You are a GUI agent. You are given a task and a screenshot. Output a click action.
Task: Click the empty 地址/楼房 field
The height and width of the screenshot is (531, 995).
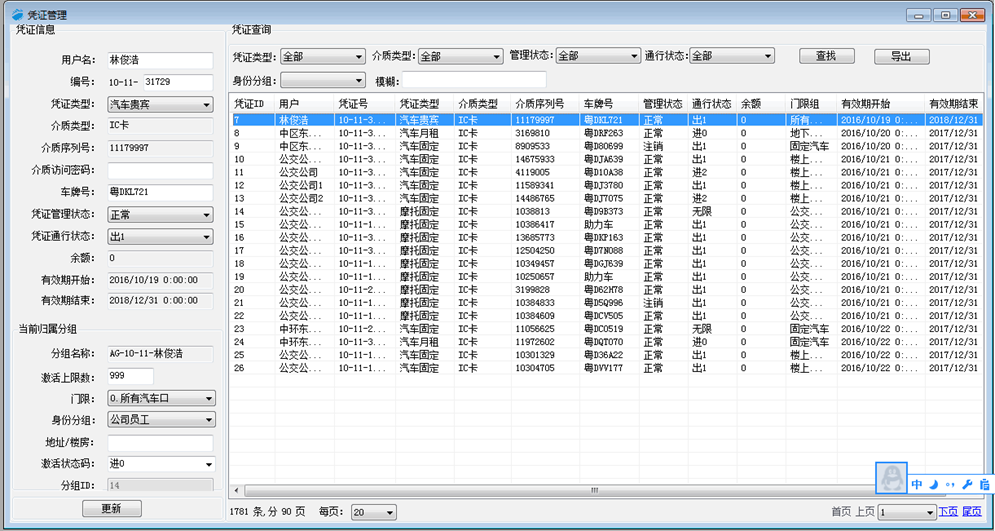161,443
